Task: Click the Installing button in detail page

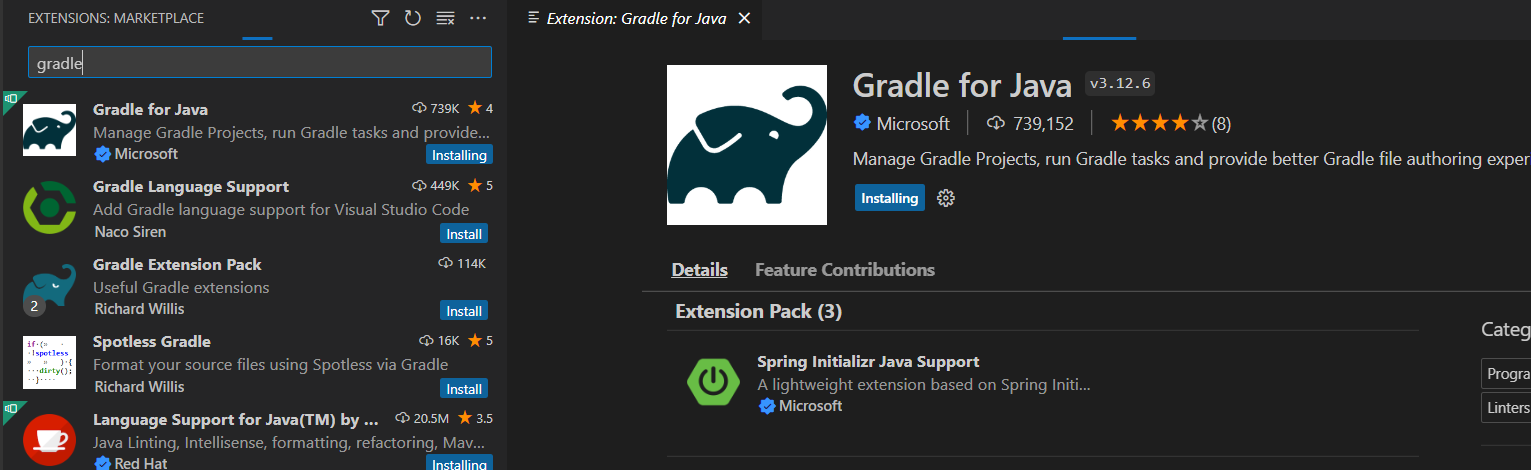Action: point(890,198)
